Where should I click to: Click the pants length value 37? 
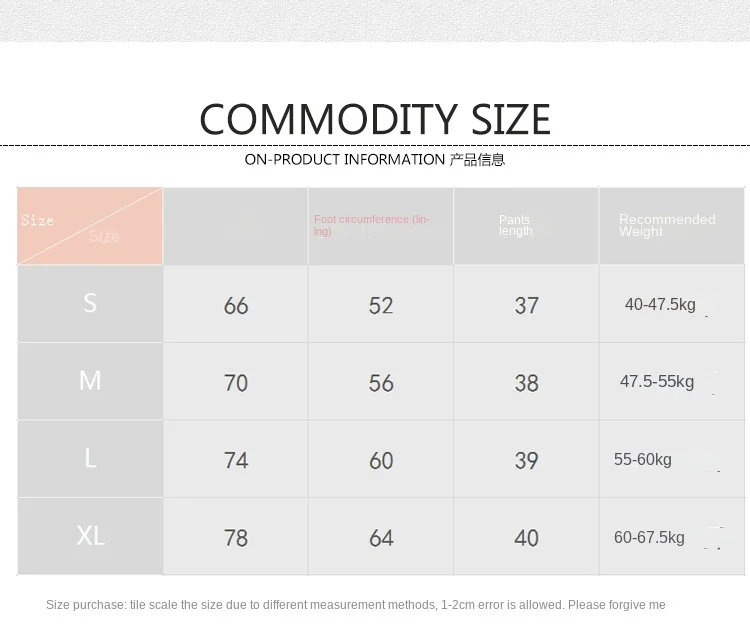[527, 306]
